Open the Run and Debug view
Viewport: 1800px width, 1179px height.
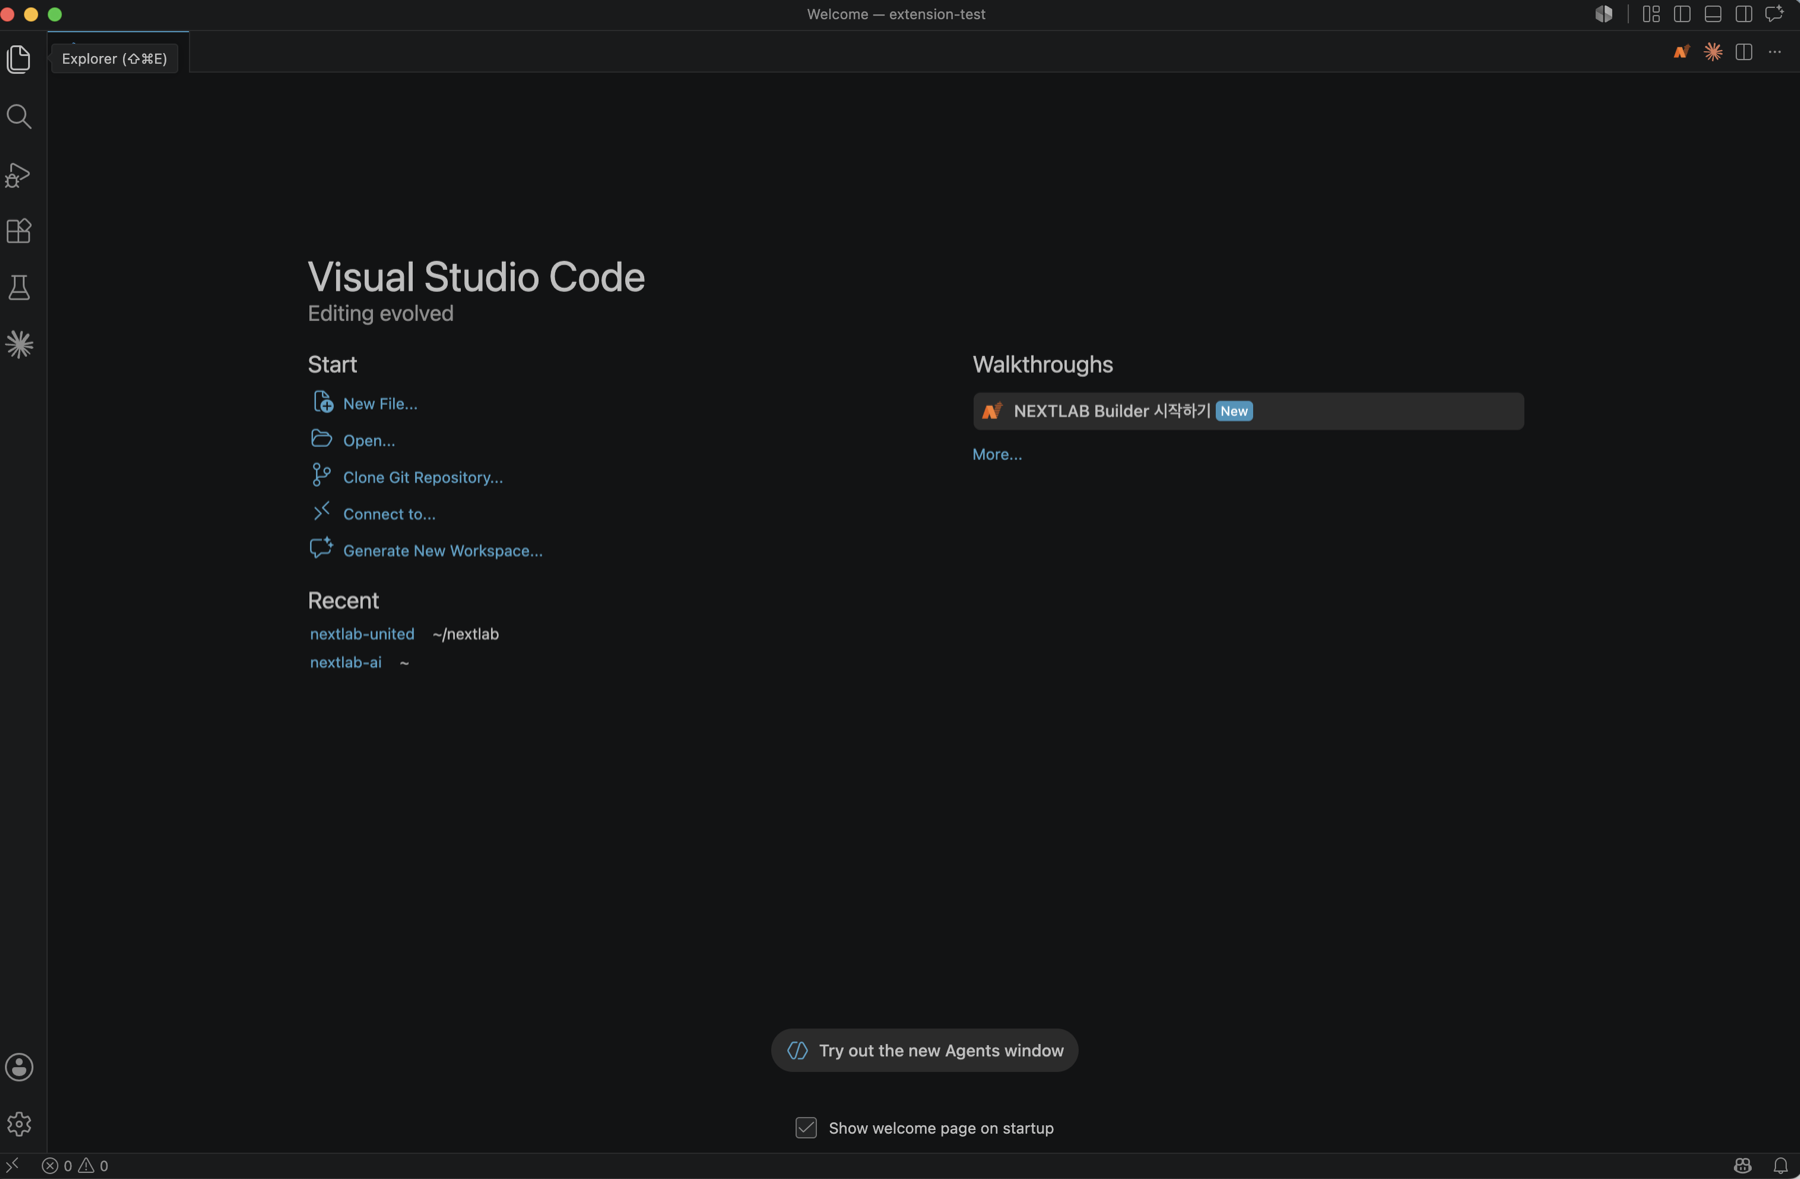[x=19, y=175]
